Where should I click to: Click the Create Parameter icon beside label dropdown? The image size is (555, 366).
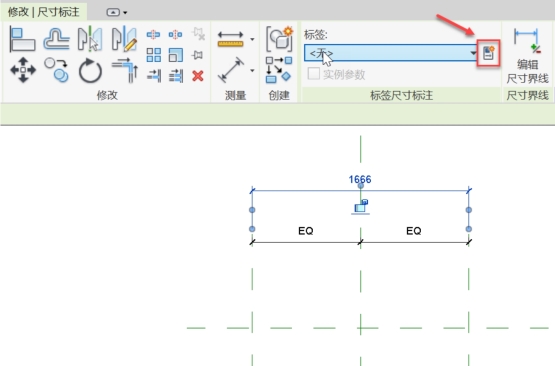pyautogui.click(x=488, y=53)
